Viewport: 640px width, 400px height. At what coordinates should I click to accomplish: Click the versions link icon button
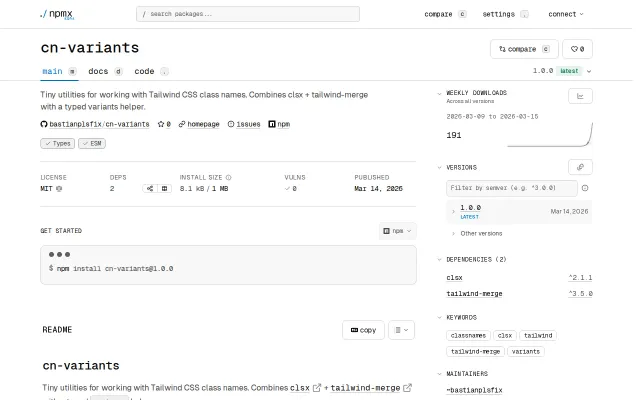click(x=580, y=167)
